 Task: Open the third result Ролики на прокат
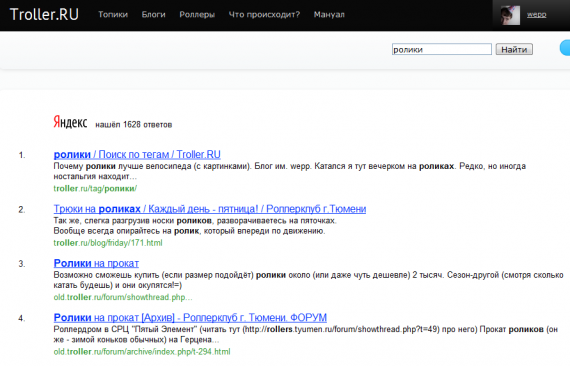click(96, 263)
